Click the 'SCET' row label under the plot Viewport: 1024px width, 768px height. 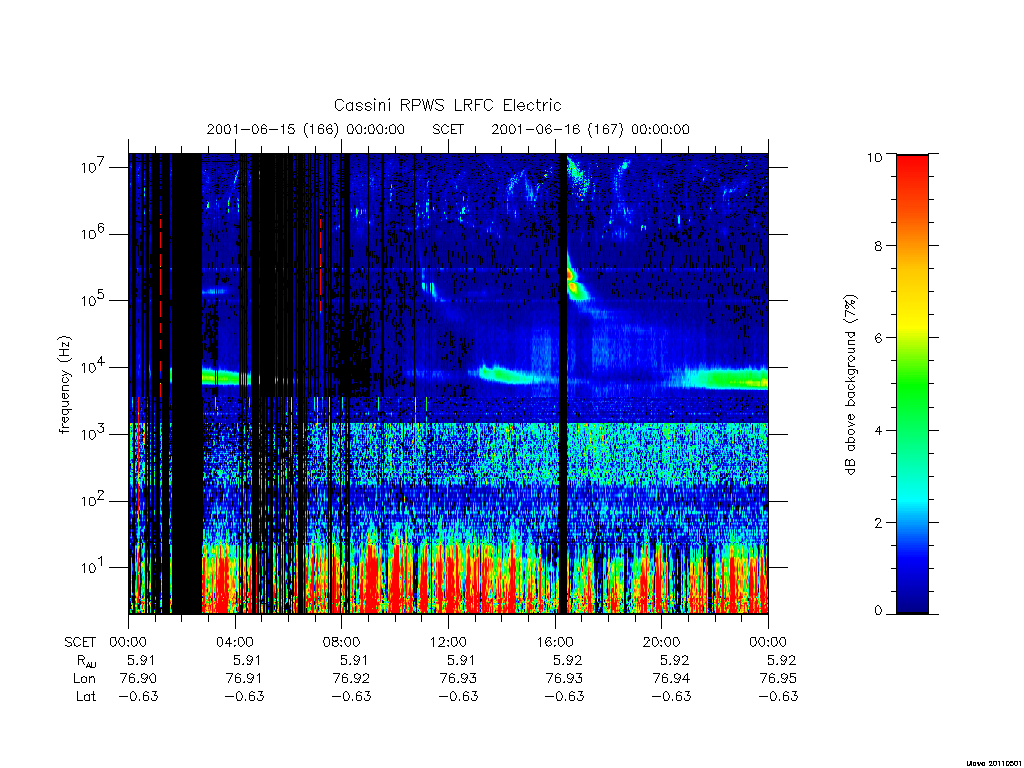pyautogui.click(x=80, y=642)
